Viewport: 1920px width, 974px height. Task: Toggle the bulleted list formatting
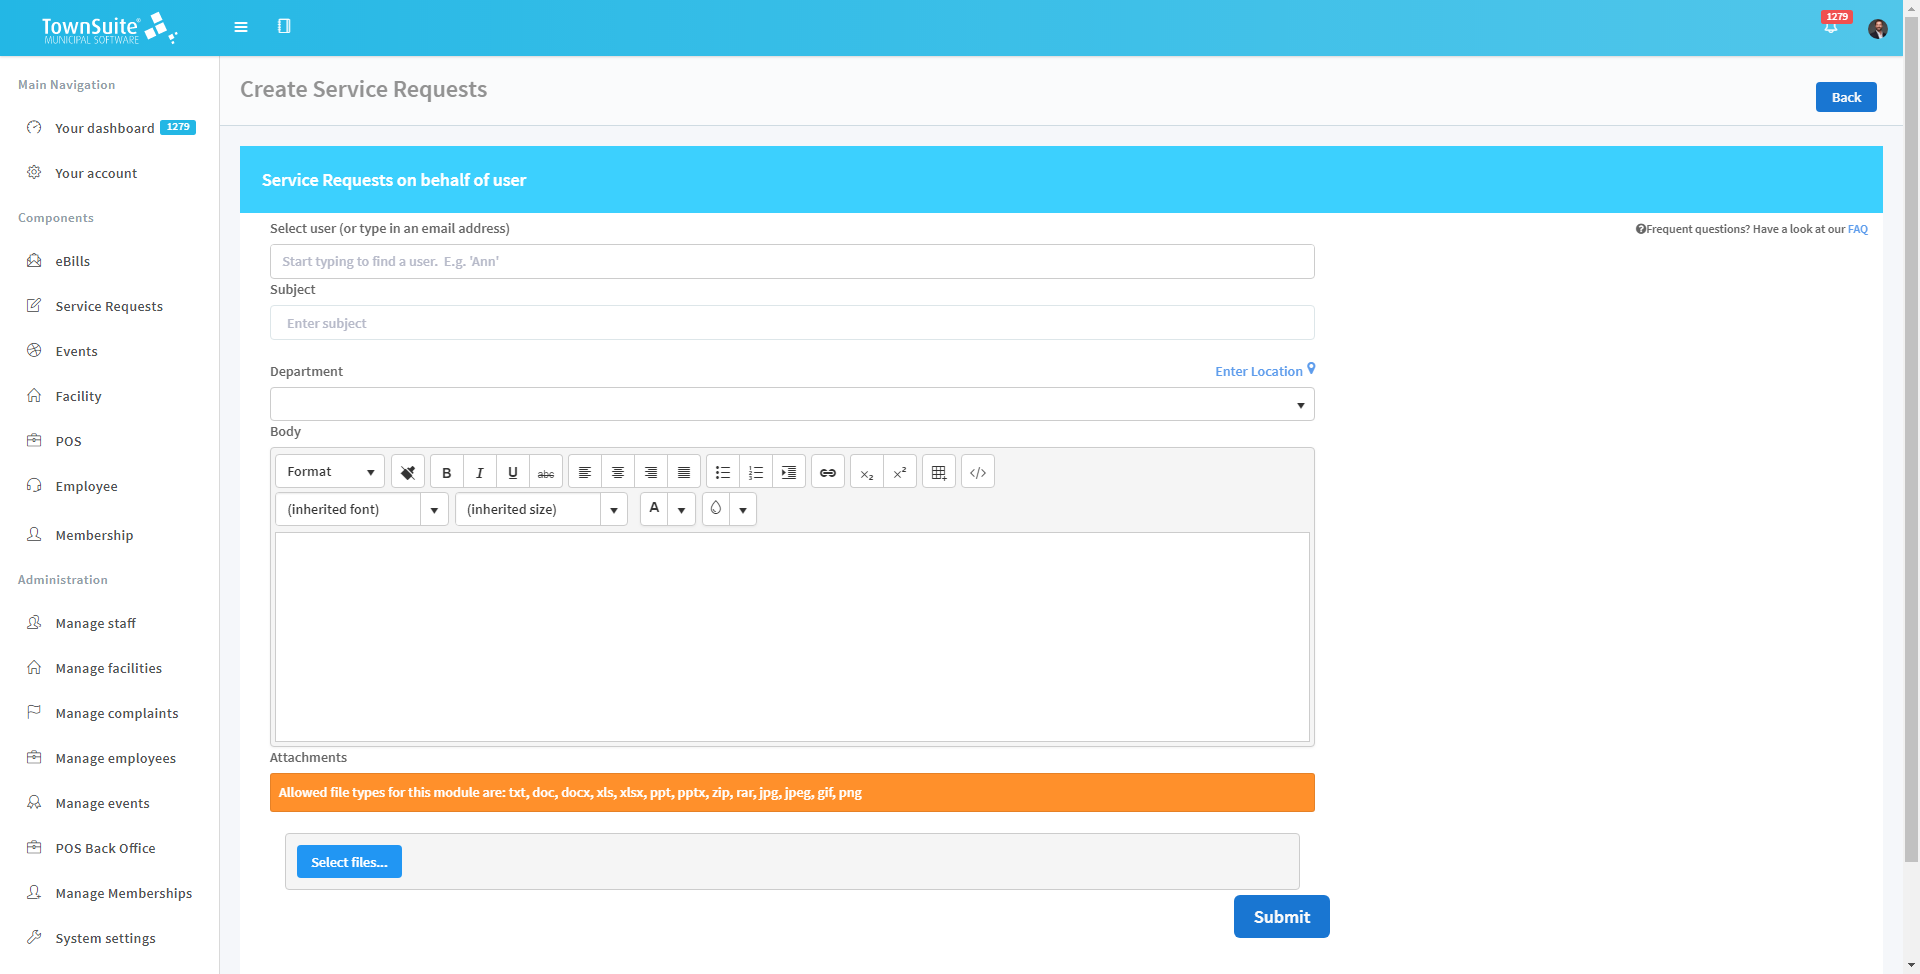pyautogui.click(x=722, y=471)
